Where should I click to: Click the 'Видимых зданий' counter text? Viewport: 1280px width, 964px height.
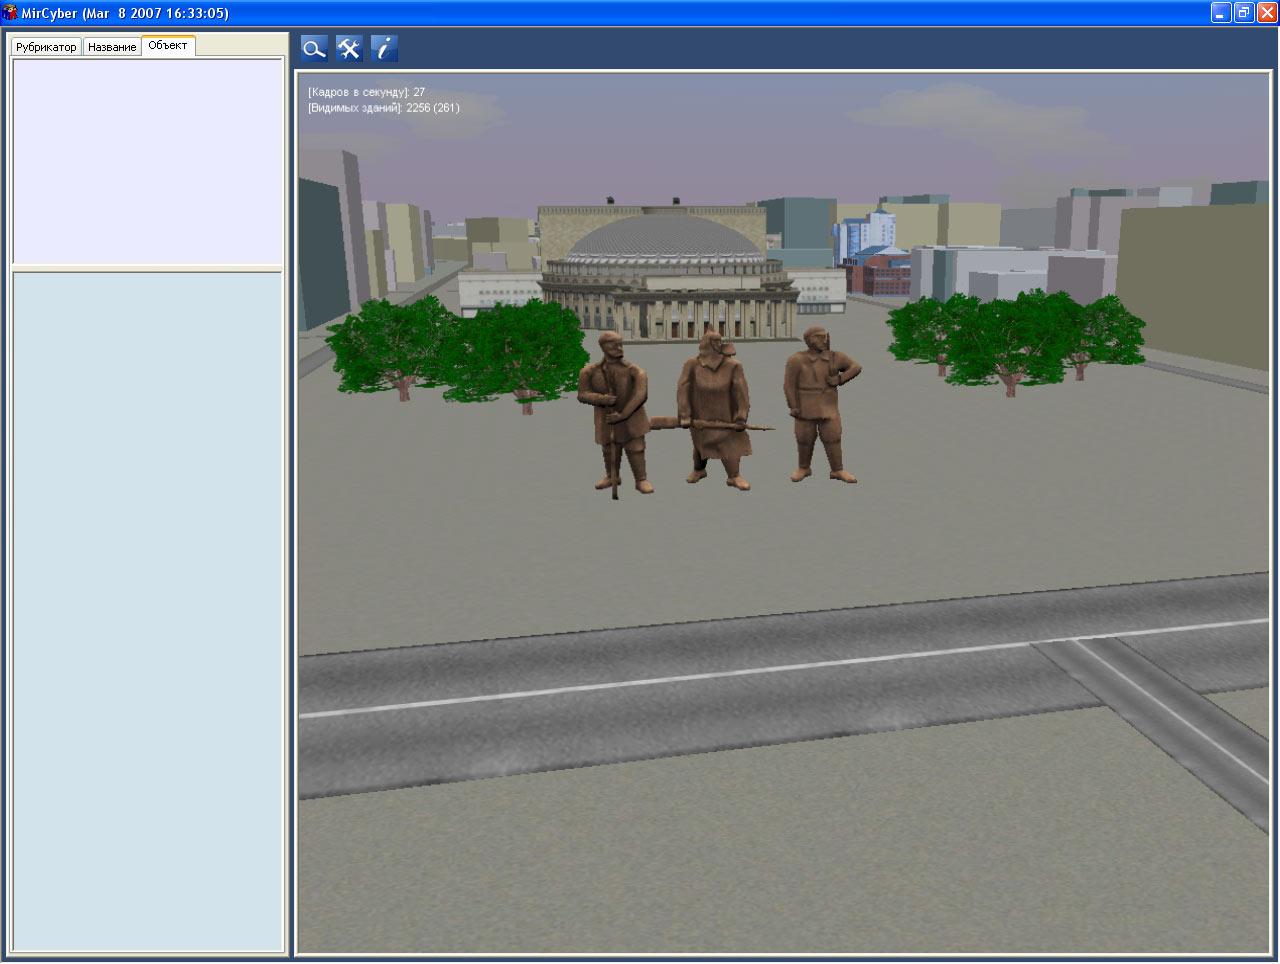(383, 108)
